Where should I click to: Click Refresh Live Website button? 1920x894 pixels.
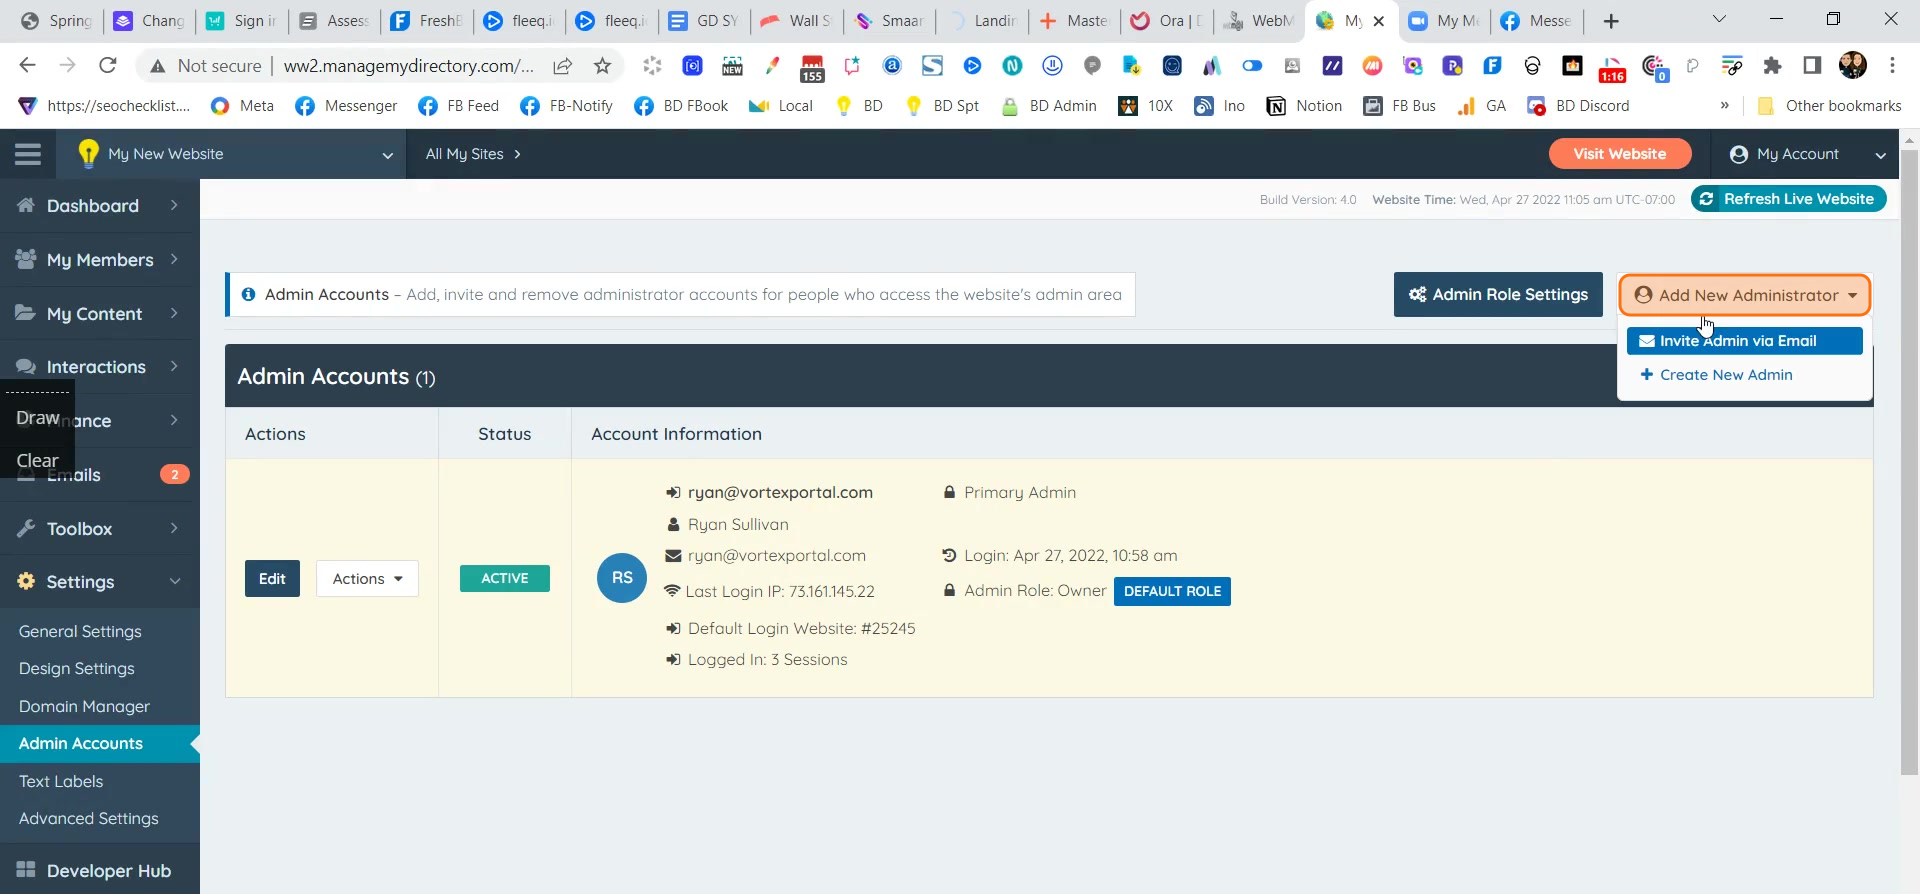[1789, 199]
